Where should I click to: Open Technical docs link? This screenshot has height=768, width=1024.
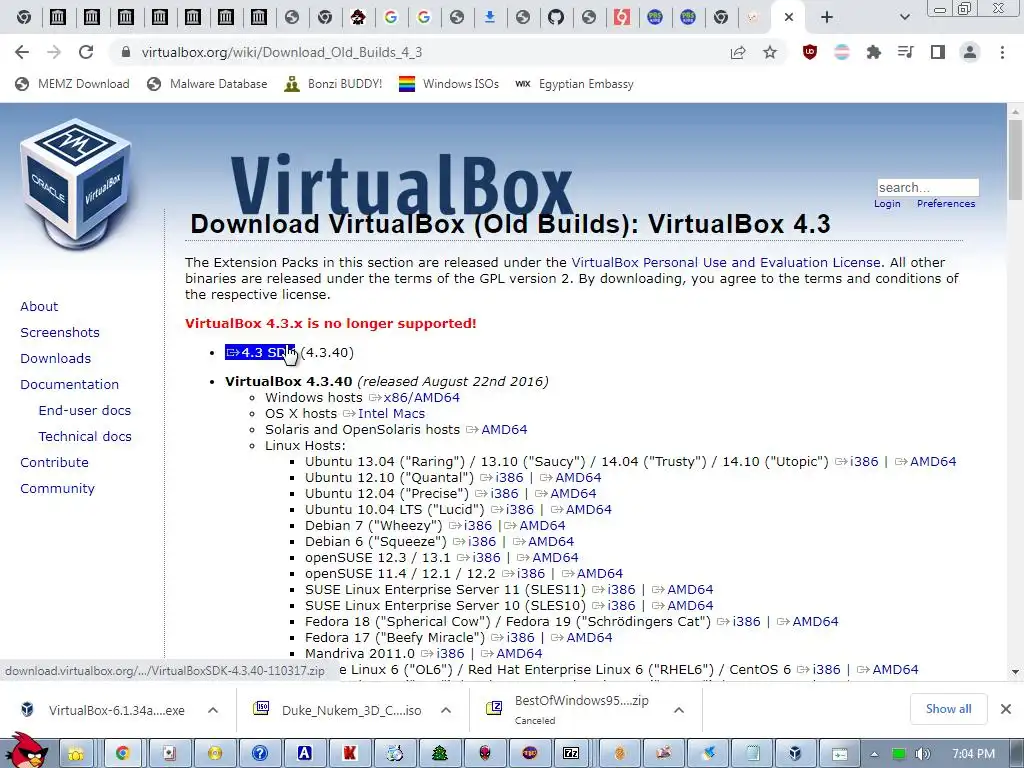(x=85, y=437)
